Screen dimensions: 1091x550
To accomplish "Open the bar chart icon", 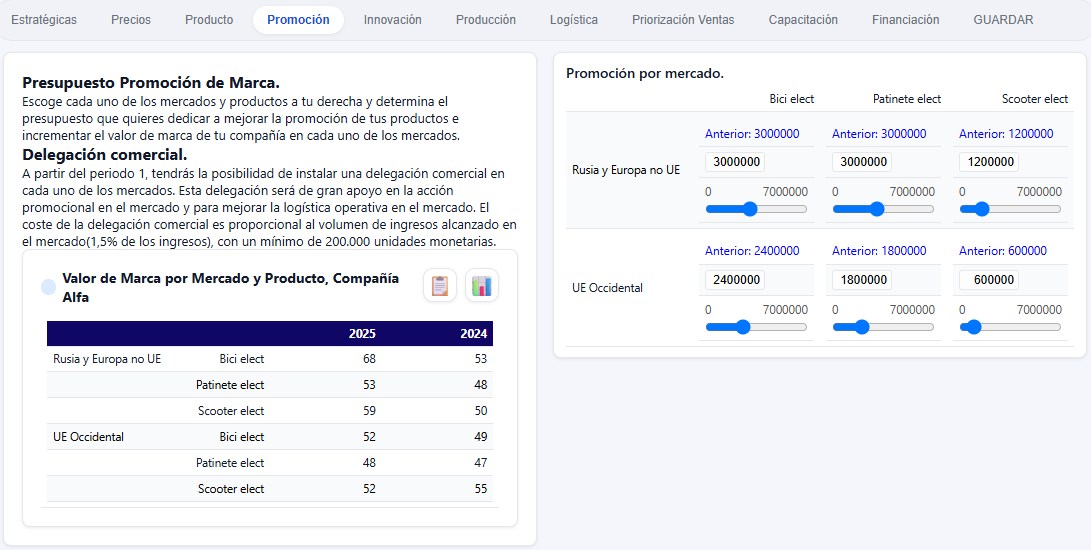I will pyautogui.click(x=481, y=285).
